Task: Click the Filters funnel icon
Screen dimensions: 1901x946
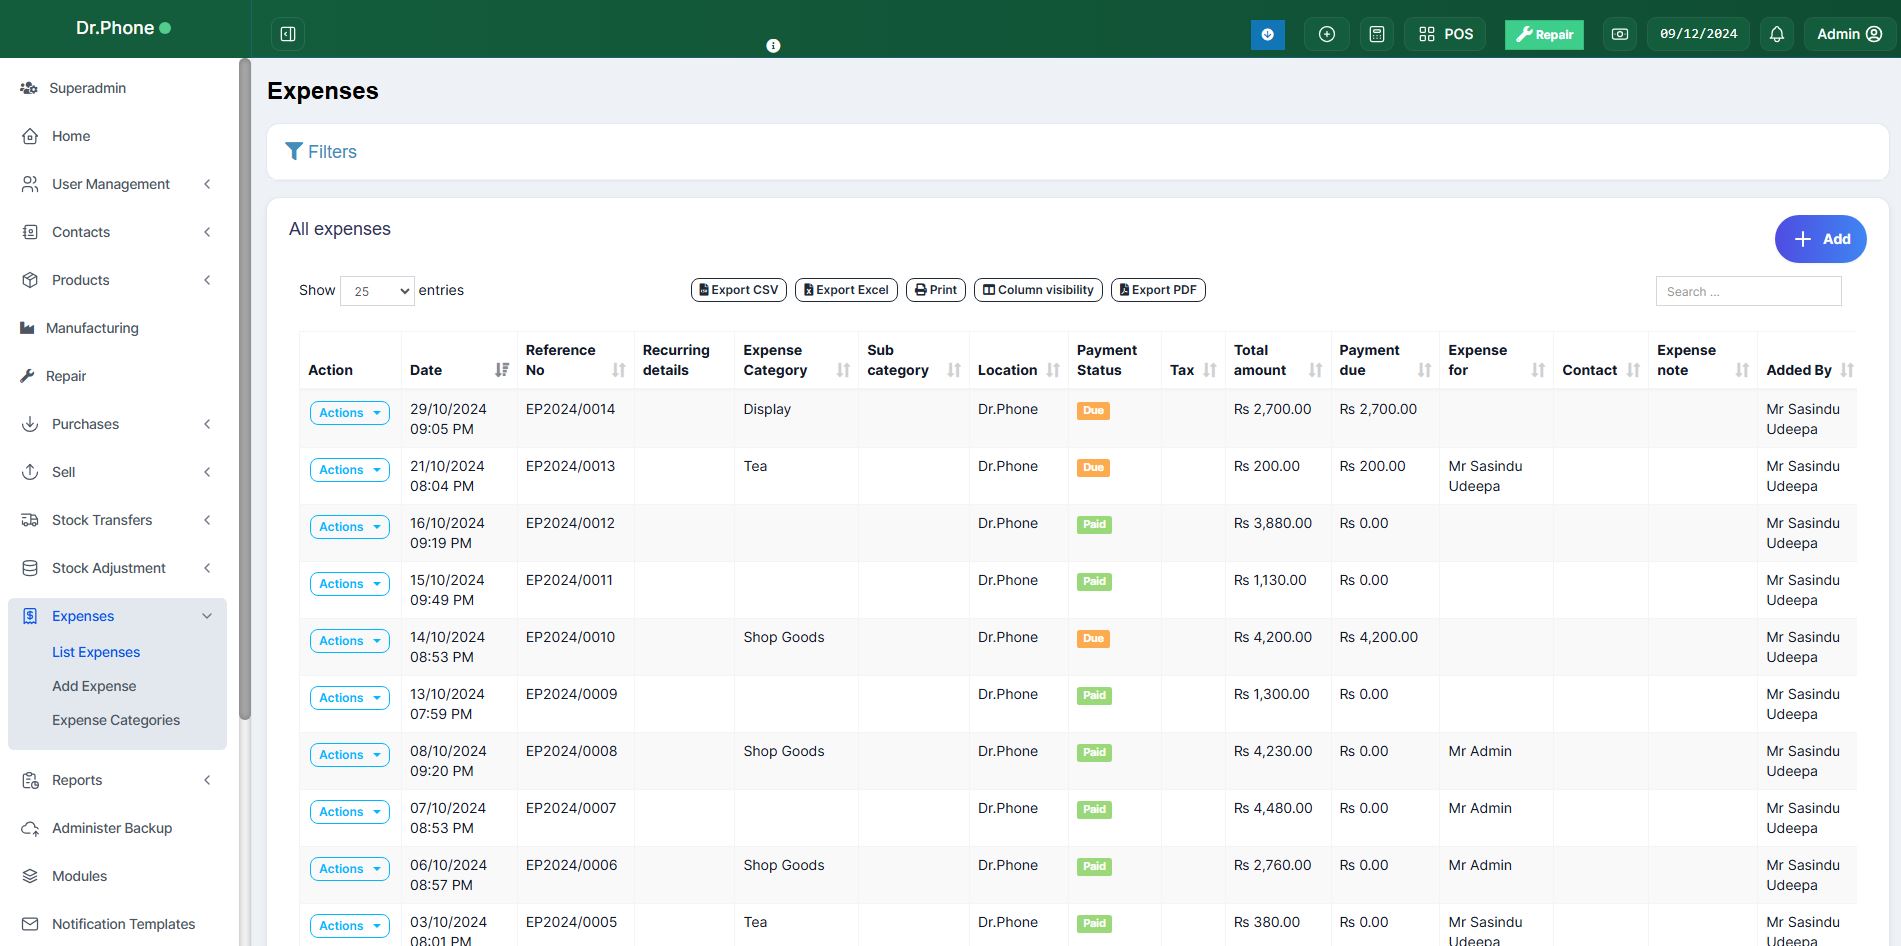Action: 294,151
